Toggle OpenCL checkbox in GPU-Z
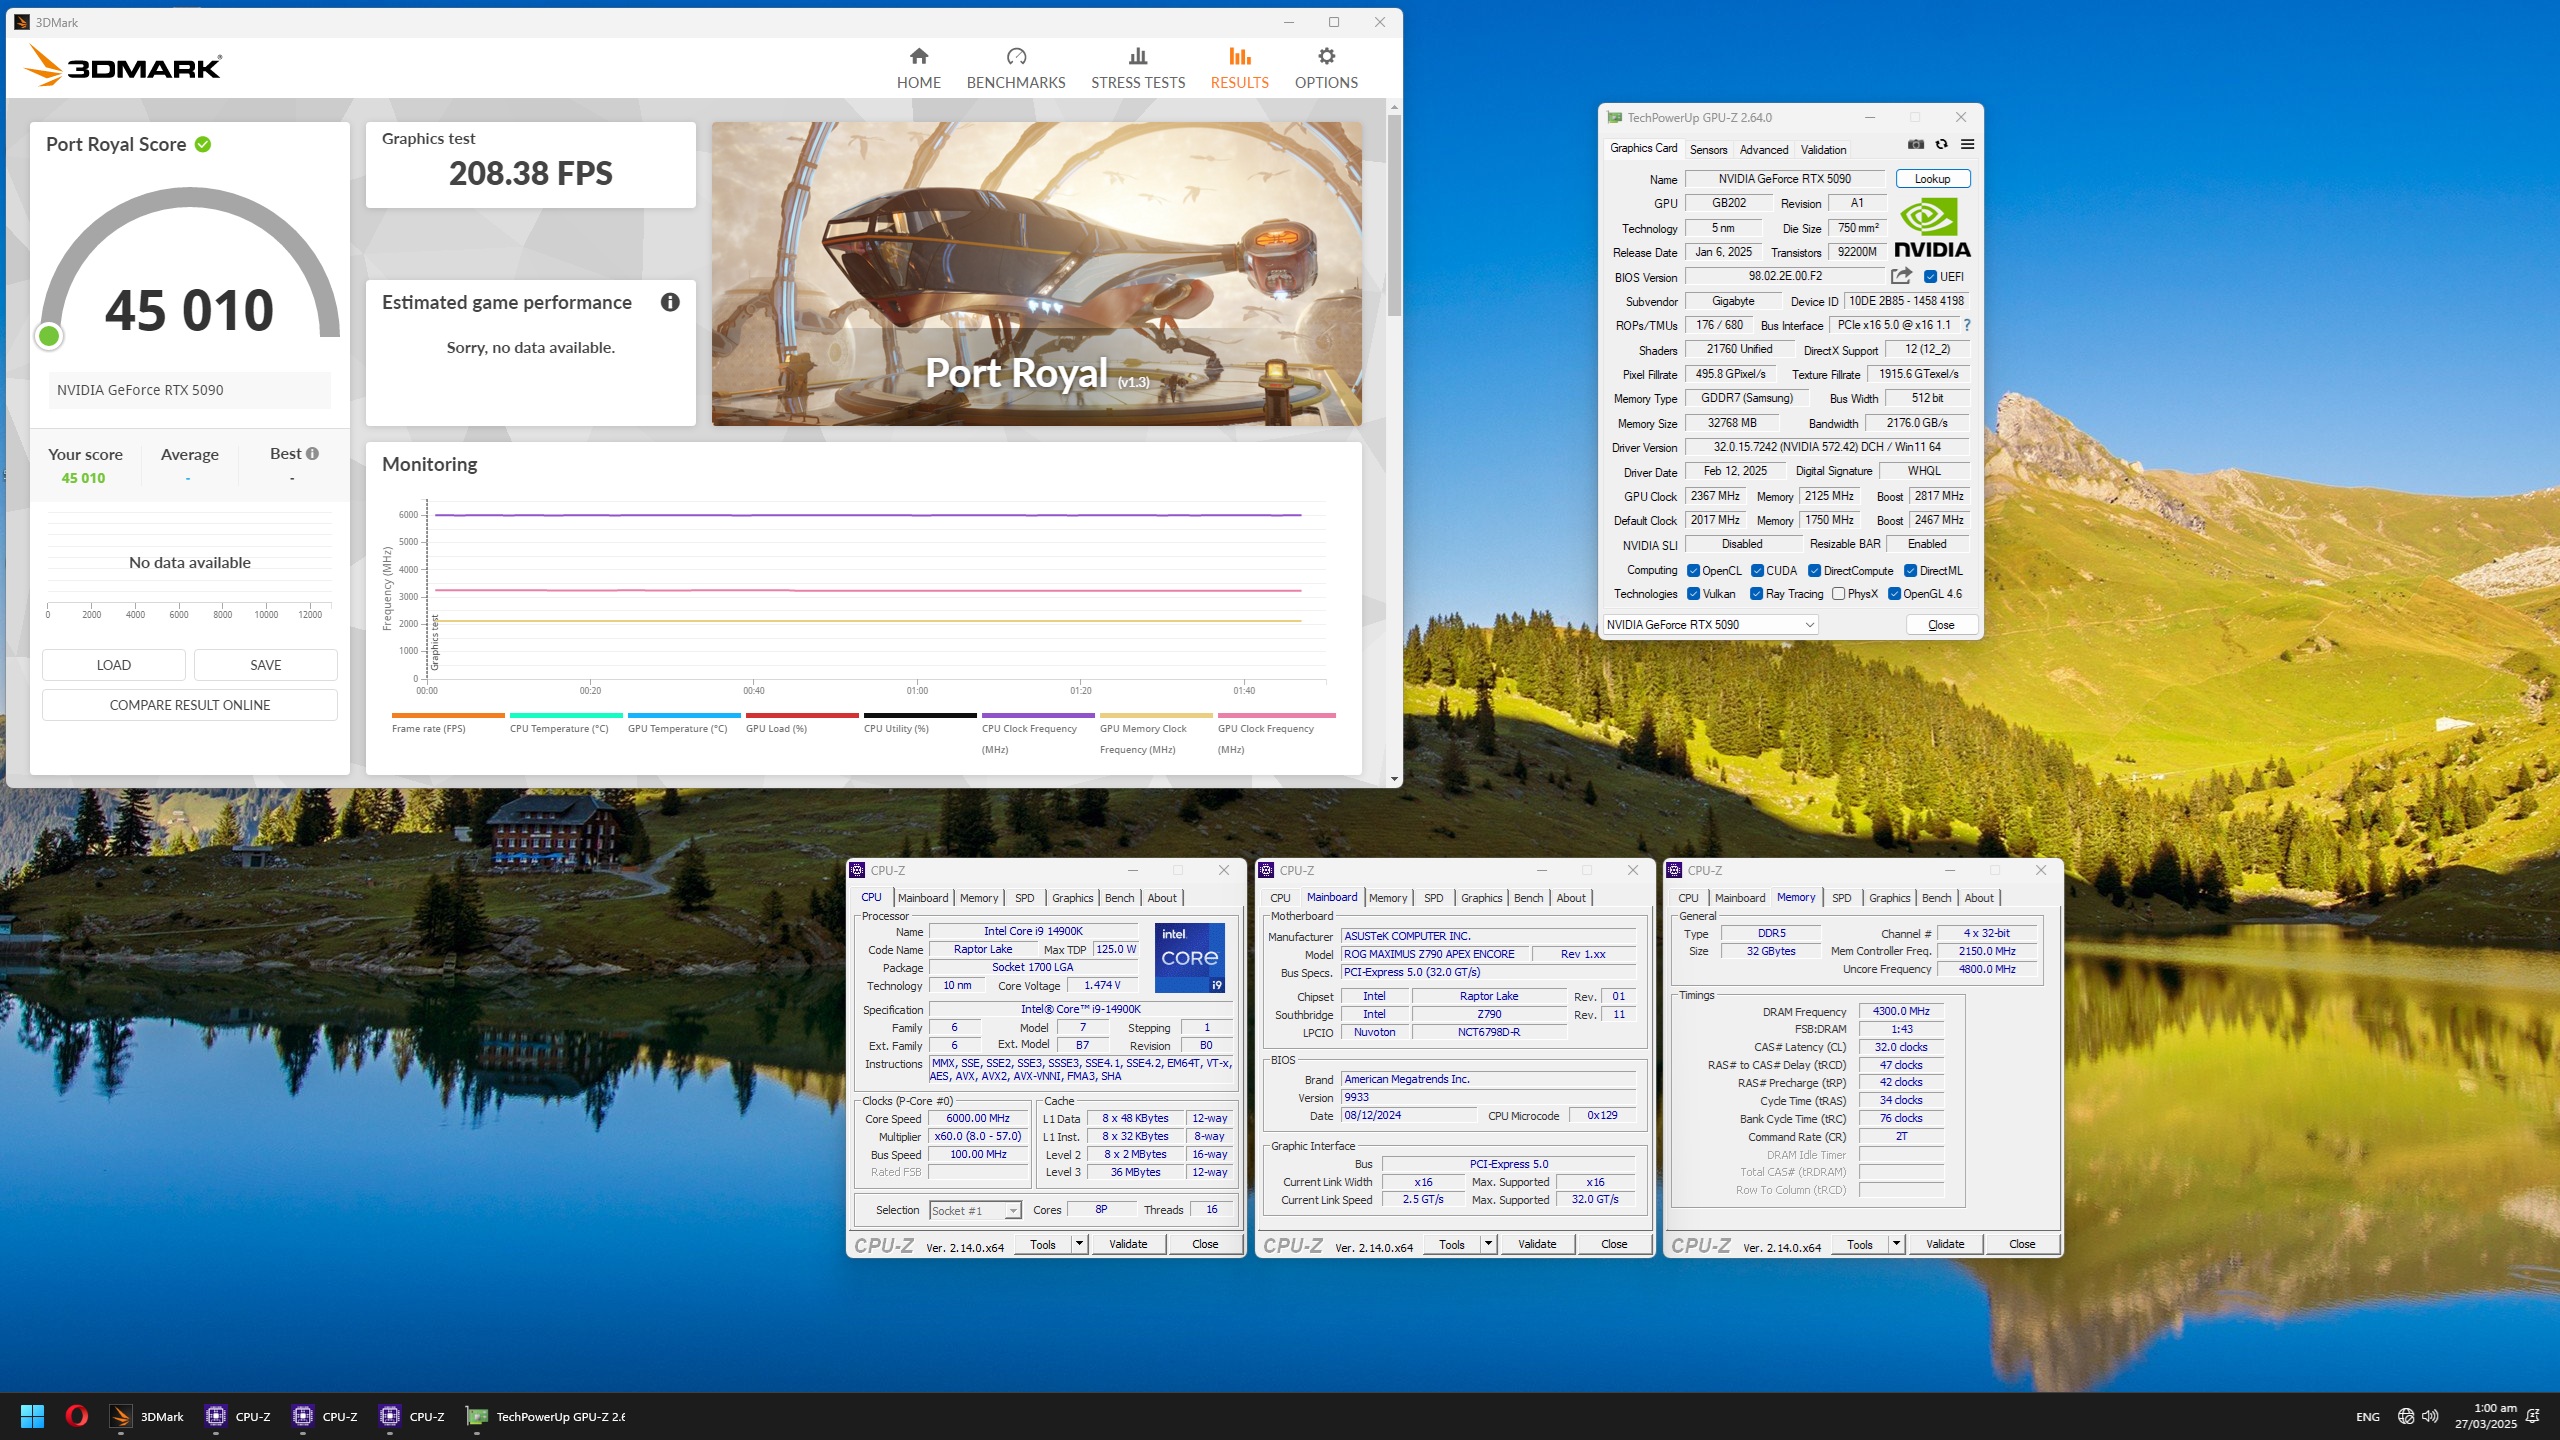Viewport: 2560px width, 1440px height. coord(1693,571)
